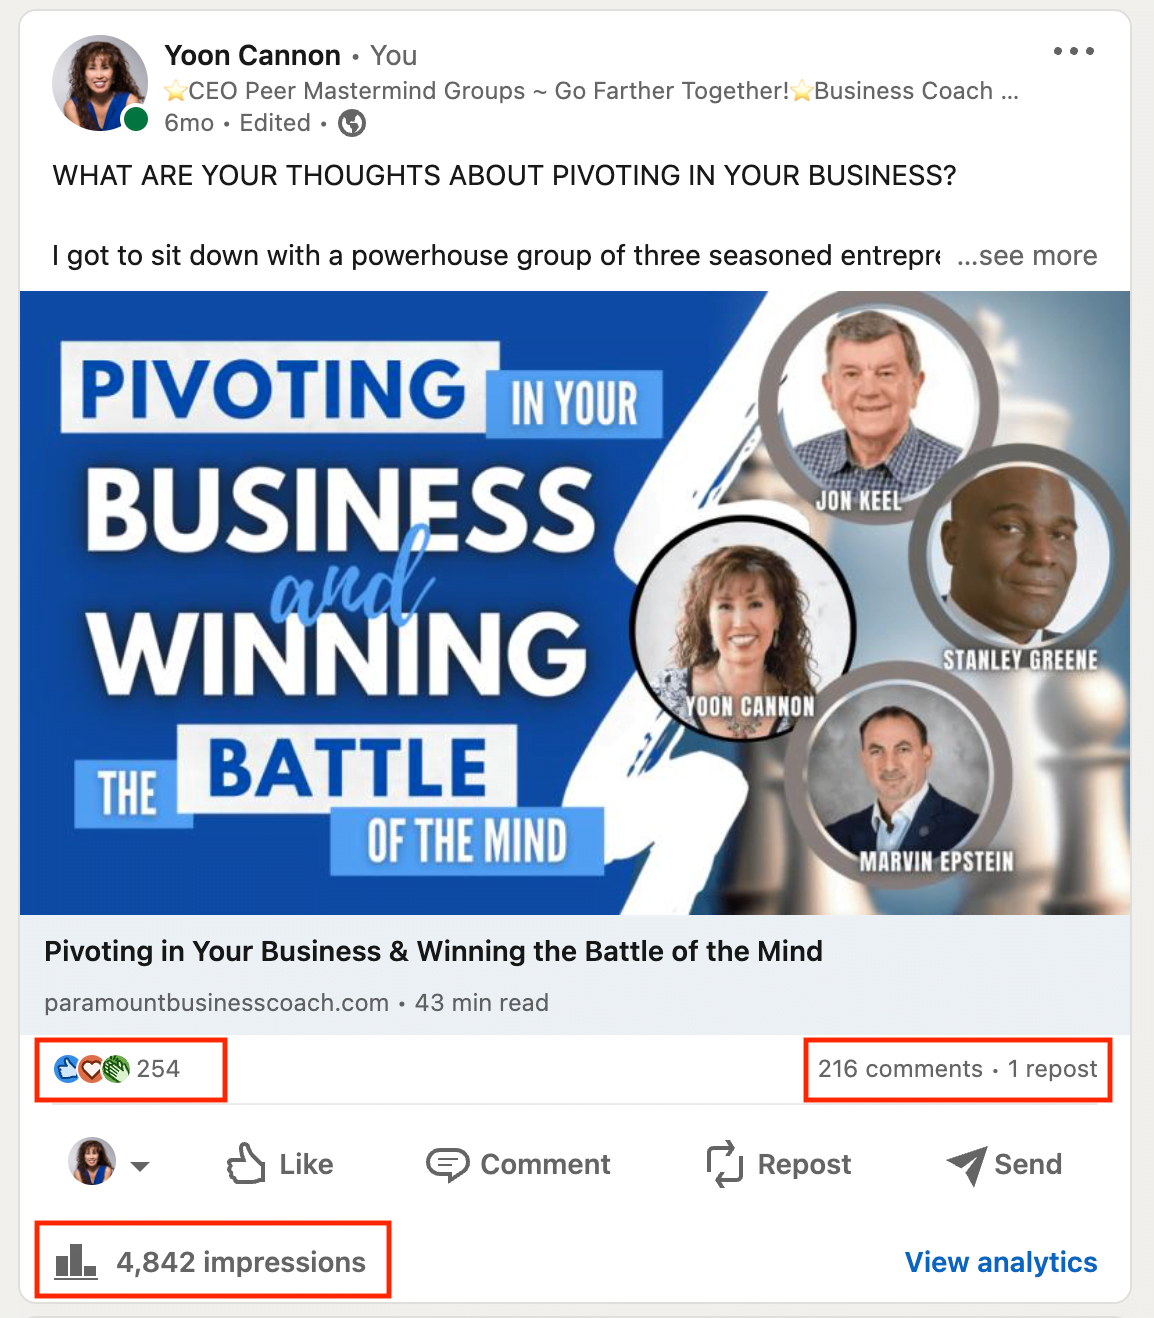
Task: Click the Like thumbs-up icon
Action: (246, 1164)
